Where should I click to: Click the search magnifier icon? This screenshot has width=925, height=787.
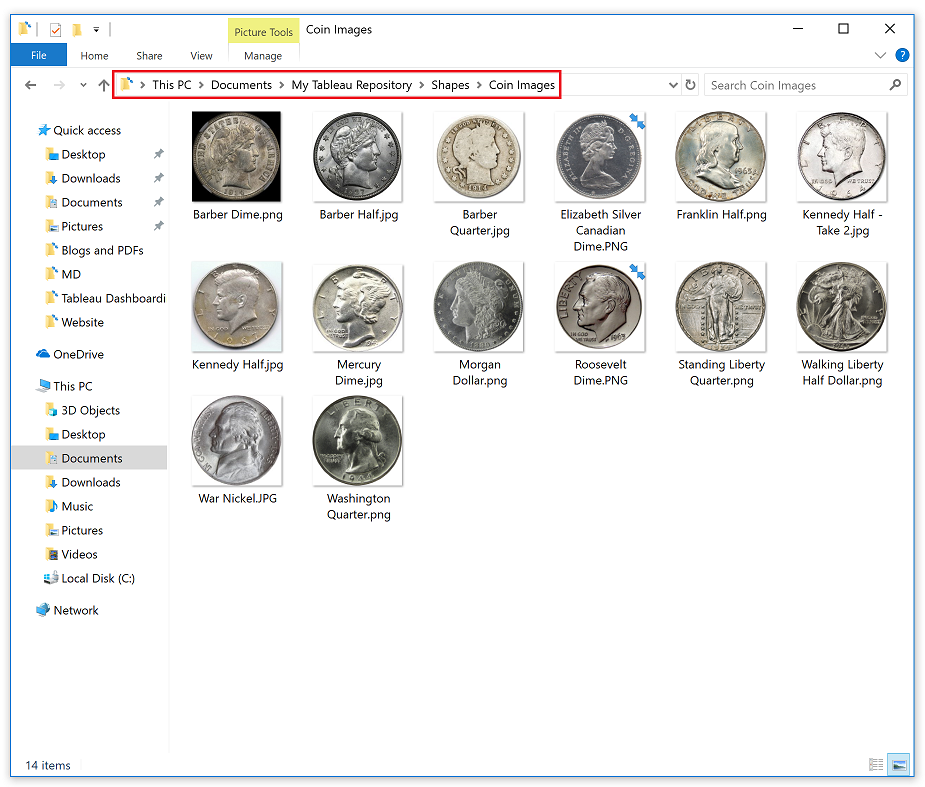[896, 85]
